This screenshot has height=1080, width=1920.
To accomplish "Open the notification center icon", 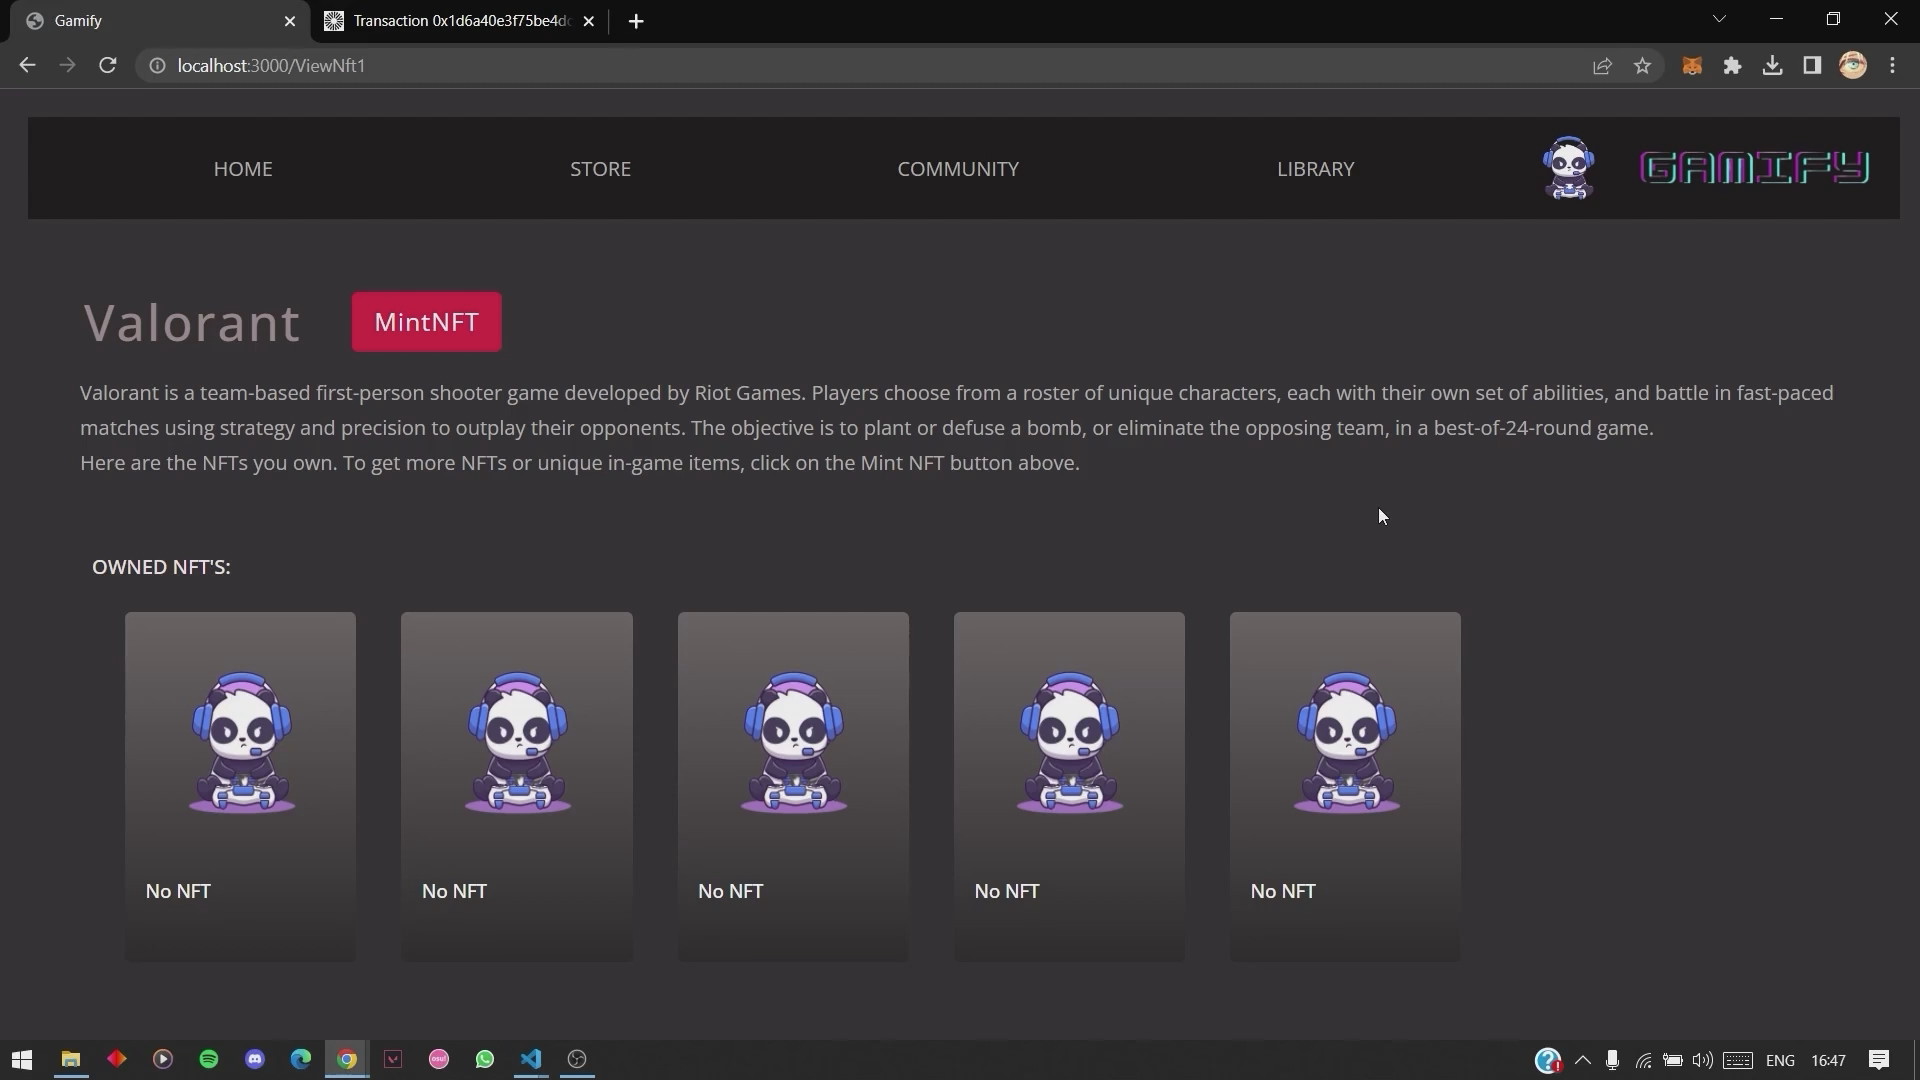I will [1879, 1060].
